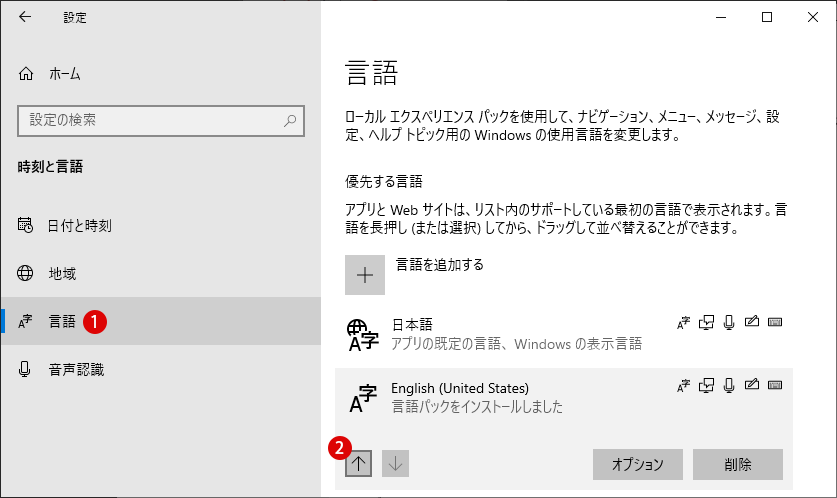Click 日本語 display language feature icon
This screenshot has width=837, height=498.
(683, 322)
